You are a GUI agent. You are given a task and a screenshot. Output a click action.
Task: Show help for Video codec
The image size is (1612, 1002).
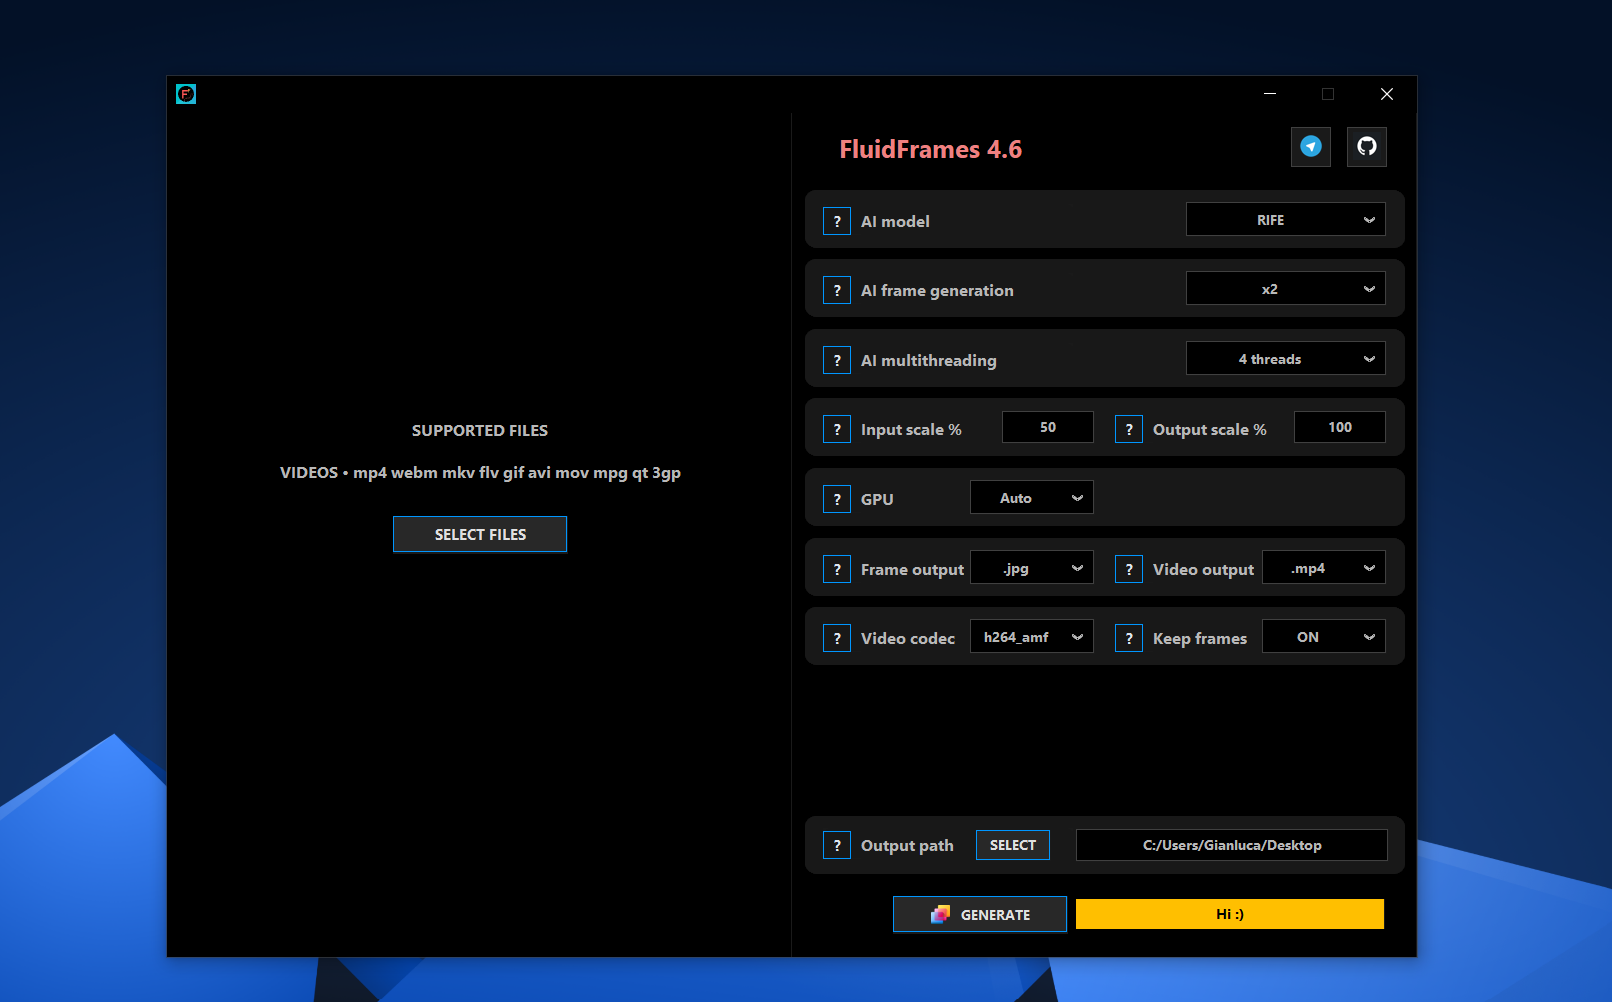837,638
